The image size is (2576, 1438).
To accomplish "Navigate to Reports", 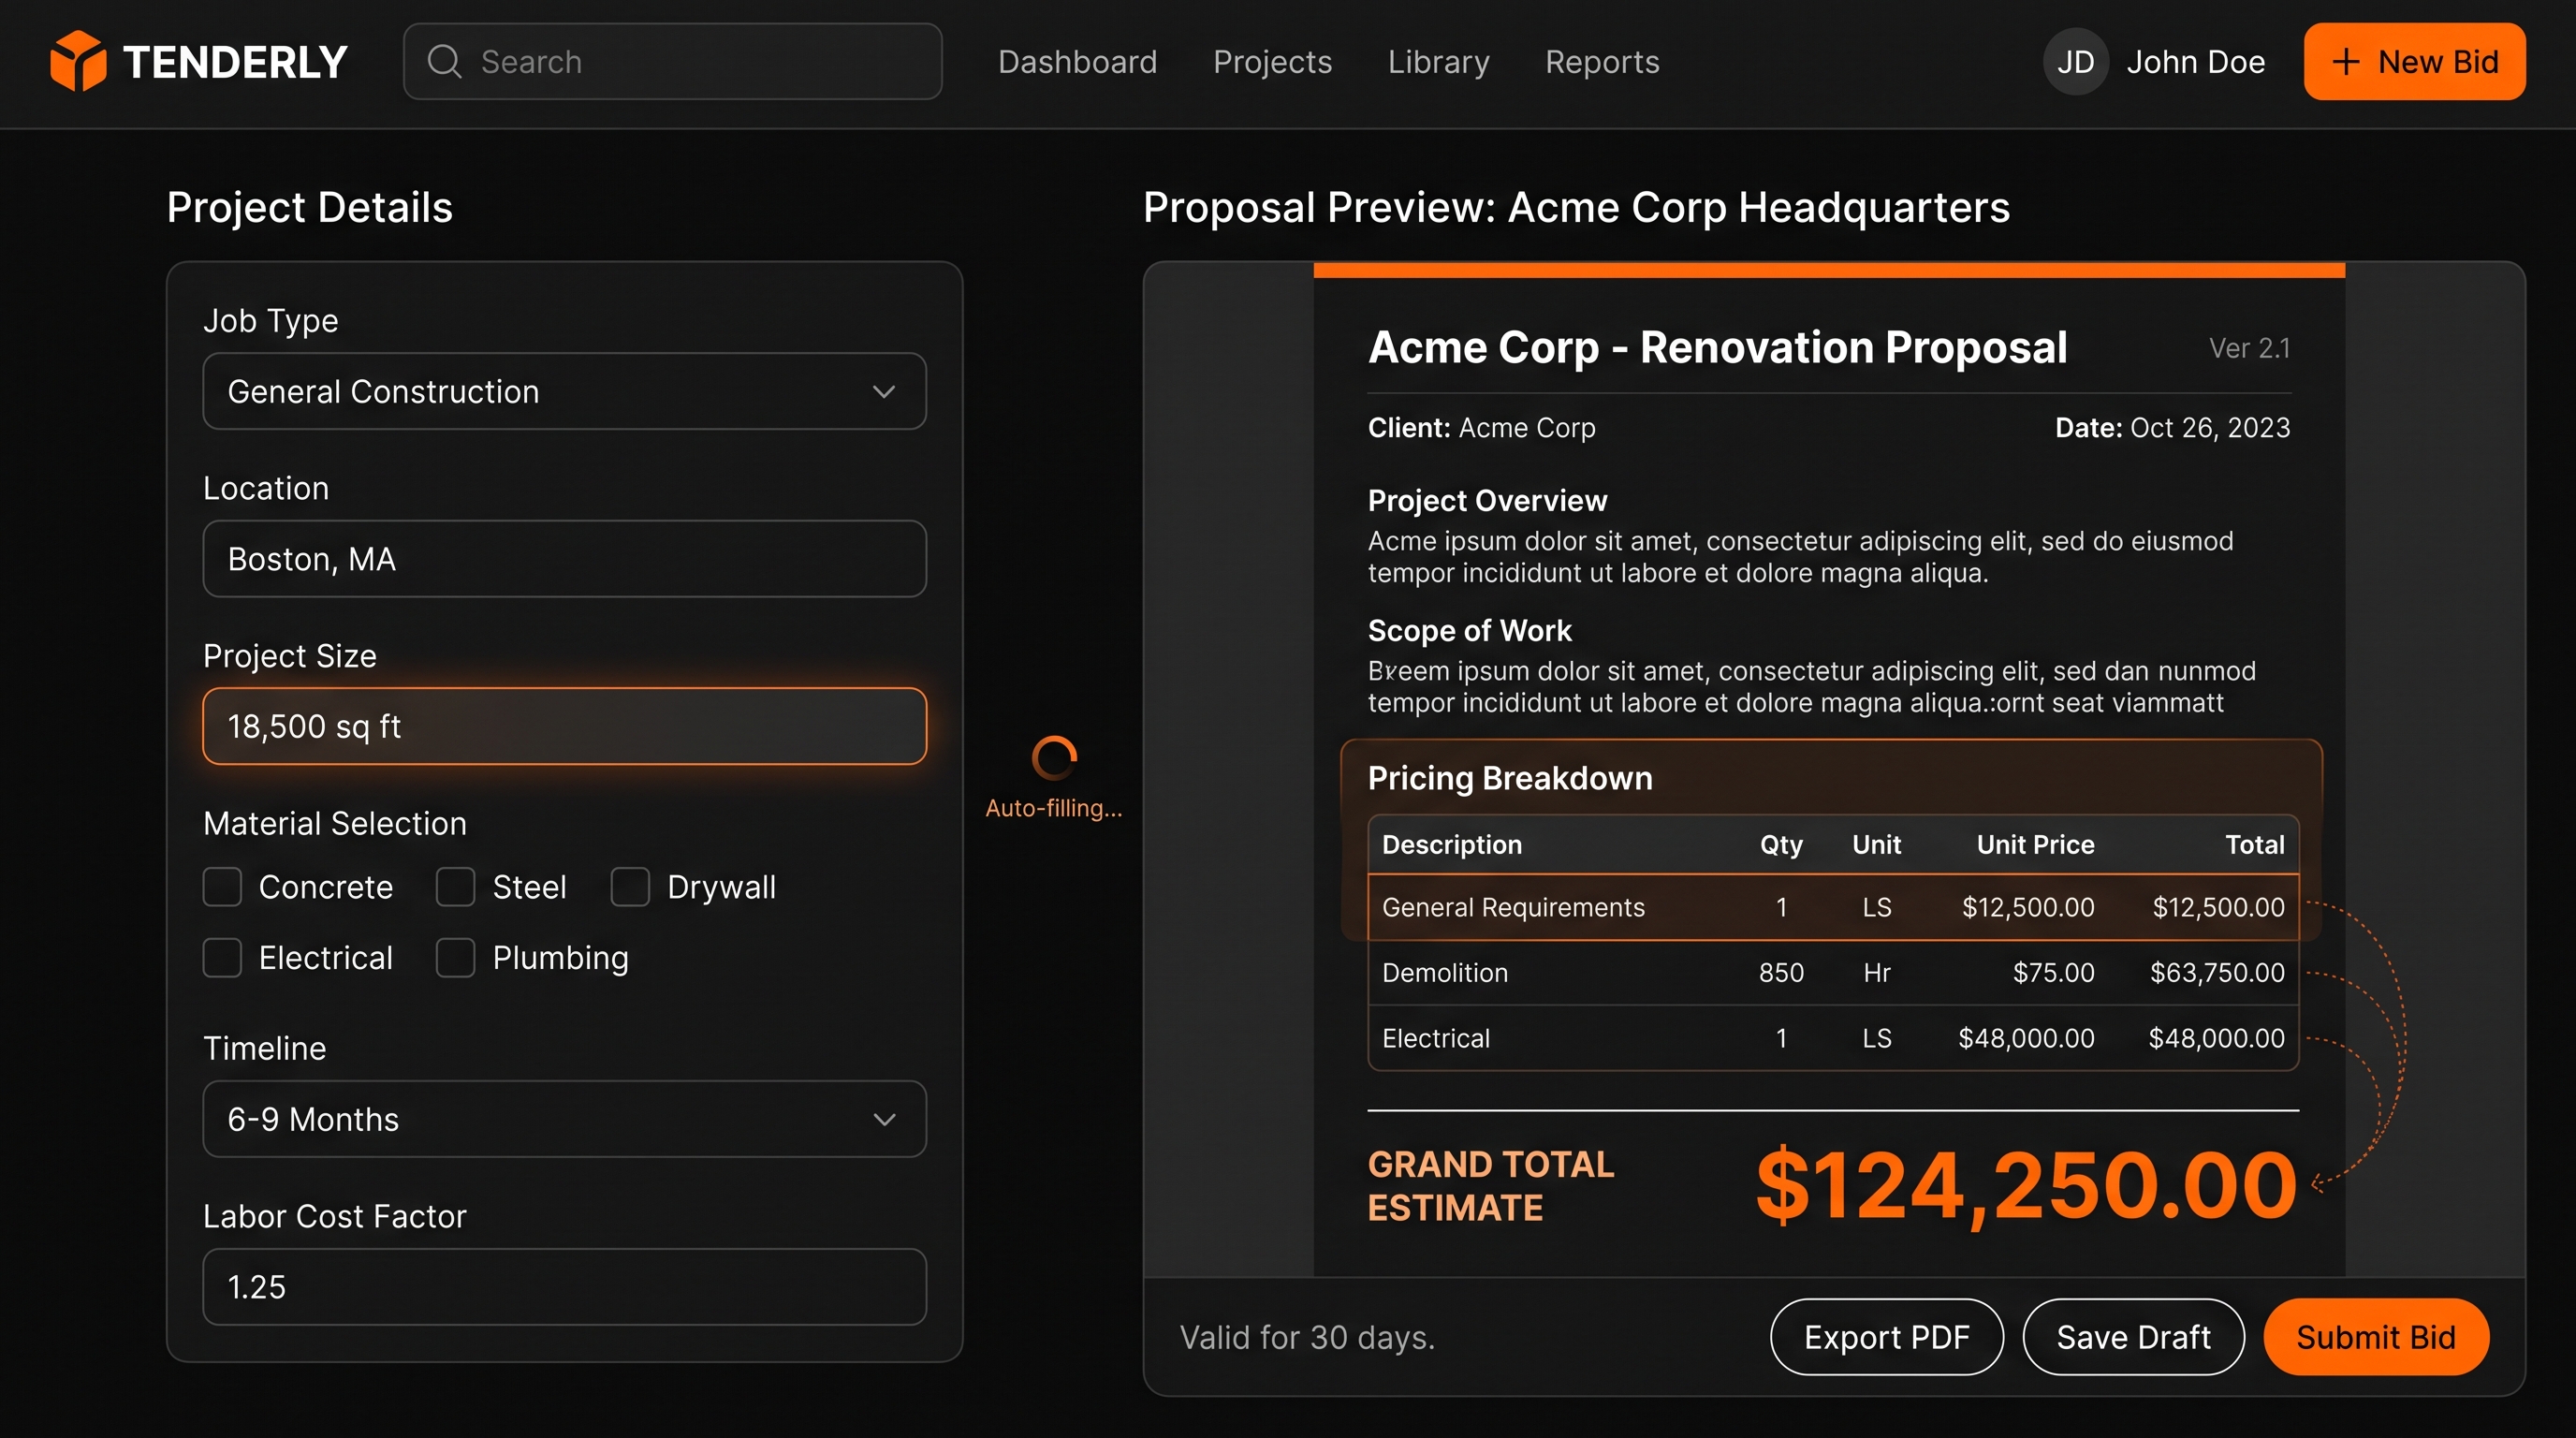I will 1602,62.
